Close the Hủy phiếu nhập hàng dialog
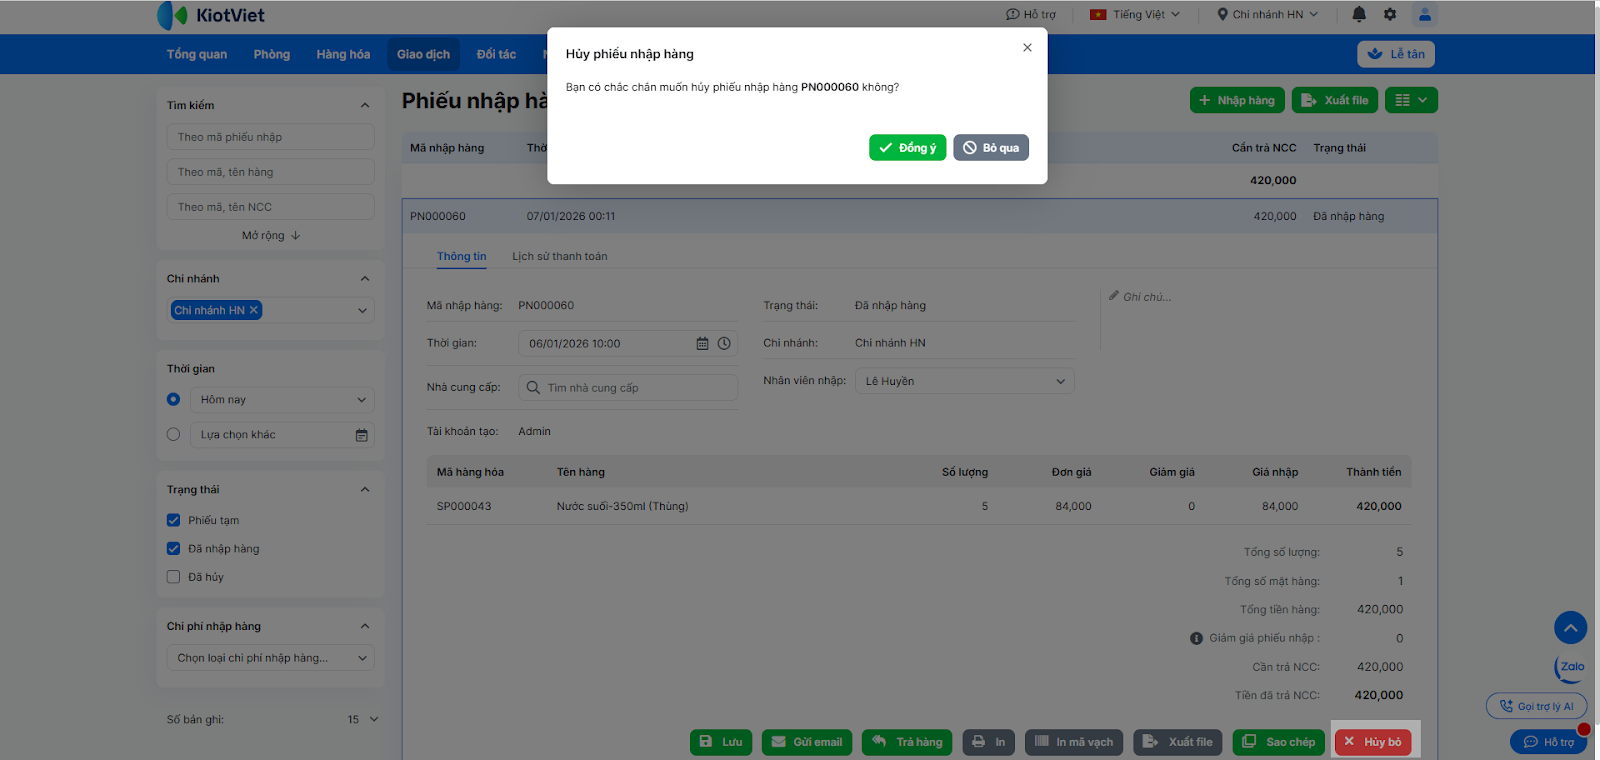Screen dimensions: 1600x760 [1027, 47]
